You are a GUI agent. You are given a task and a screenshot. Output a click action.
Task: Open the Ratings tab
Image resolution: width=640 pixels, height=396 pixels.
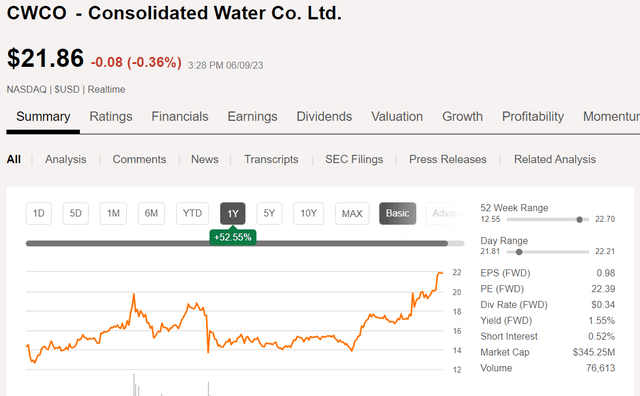pos(111,117)
